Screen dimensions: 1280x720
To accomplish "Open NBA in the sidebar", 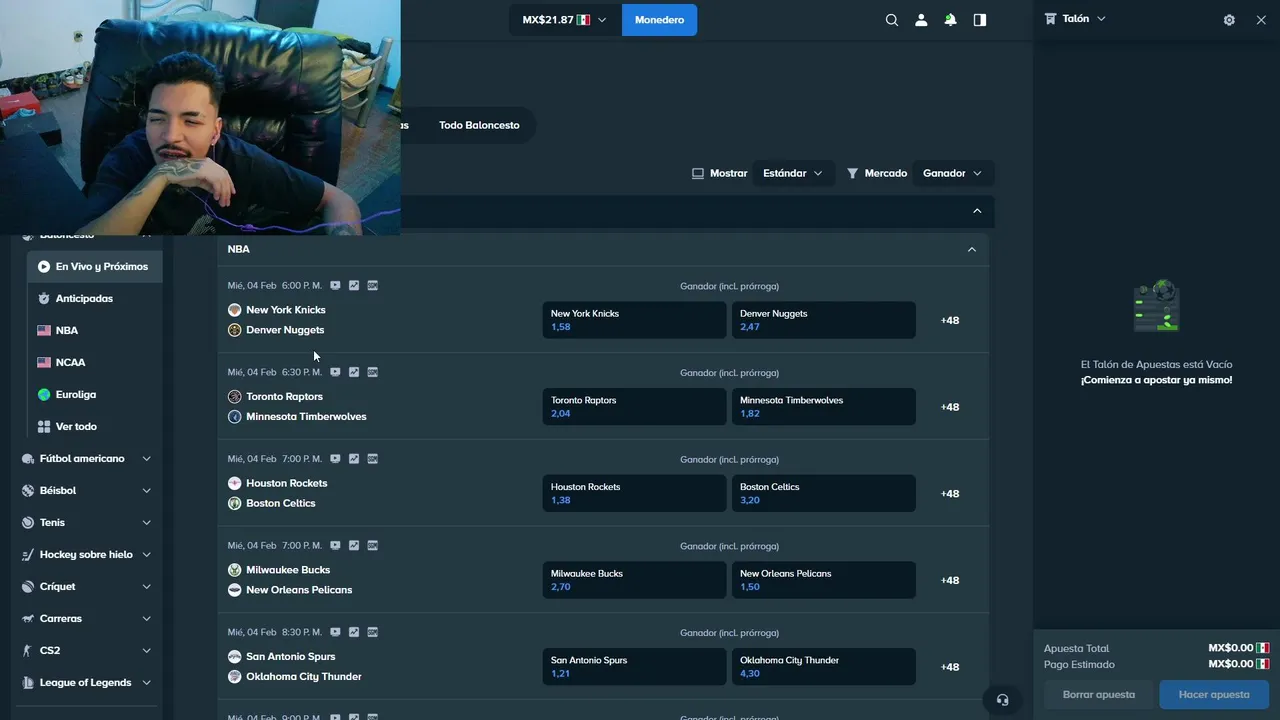I will pos(94,331).
